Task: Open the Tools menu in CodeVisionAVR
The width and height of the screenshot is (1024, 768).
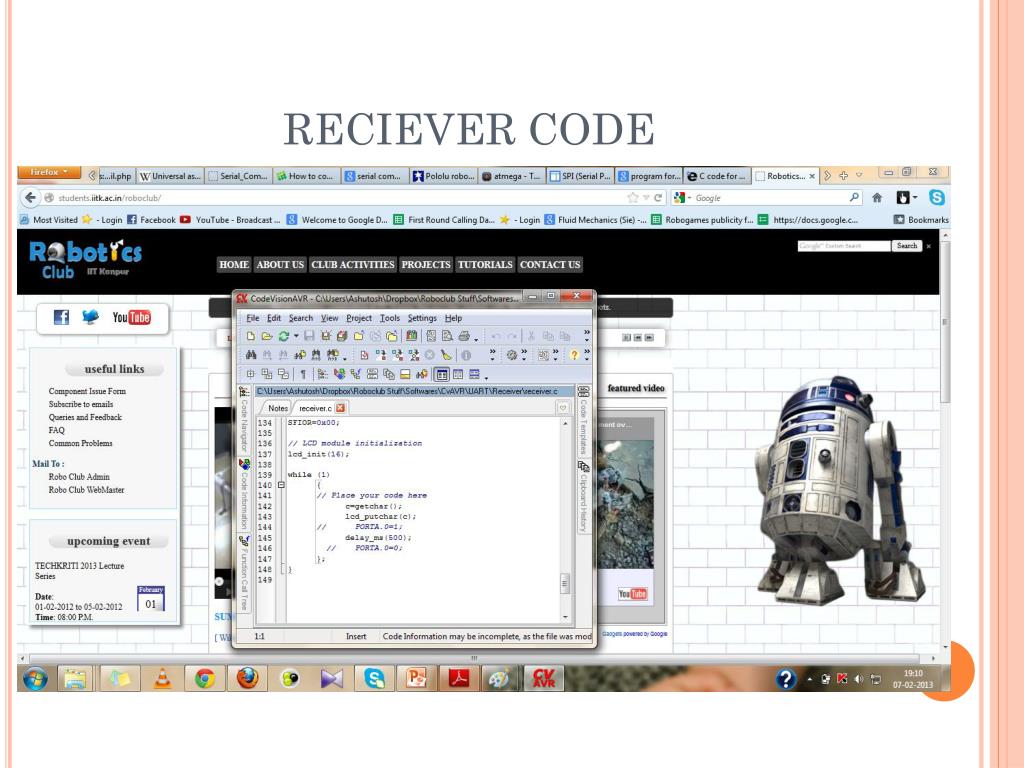Action: point(390,318)
